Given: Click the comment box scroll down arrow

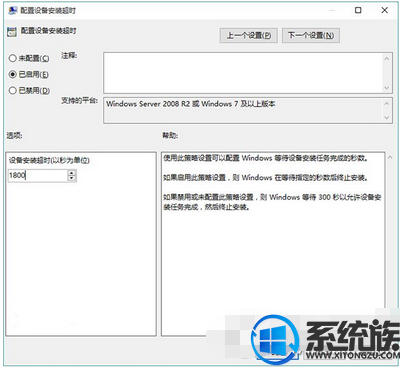Looking at the screenshot, I should pyautogui.click(x=387, y=88).
